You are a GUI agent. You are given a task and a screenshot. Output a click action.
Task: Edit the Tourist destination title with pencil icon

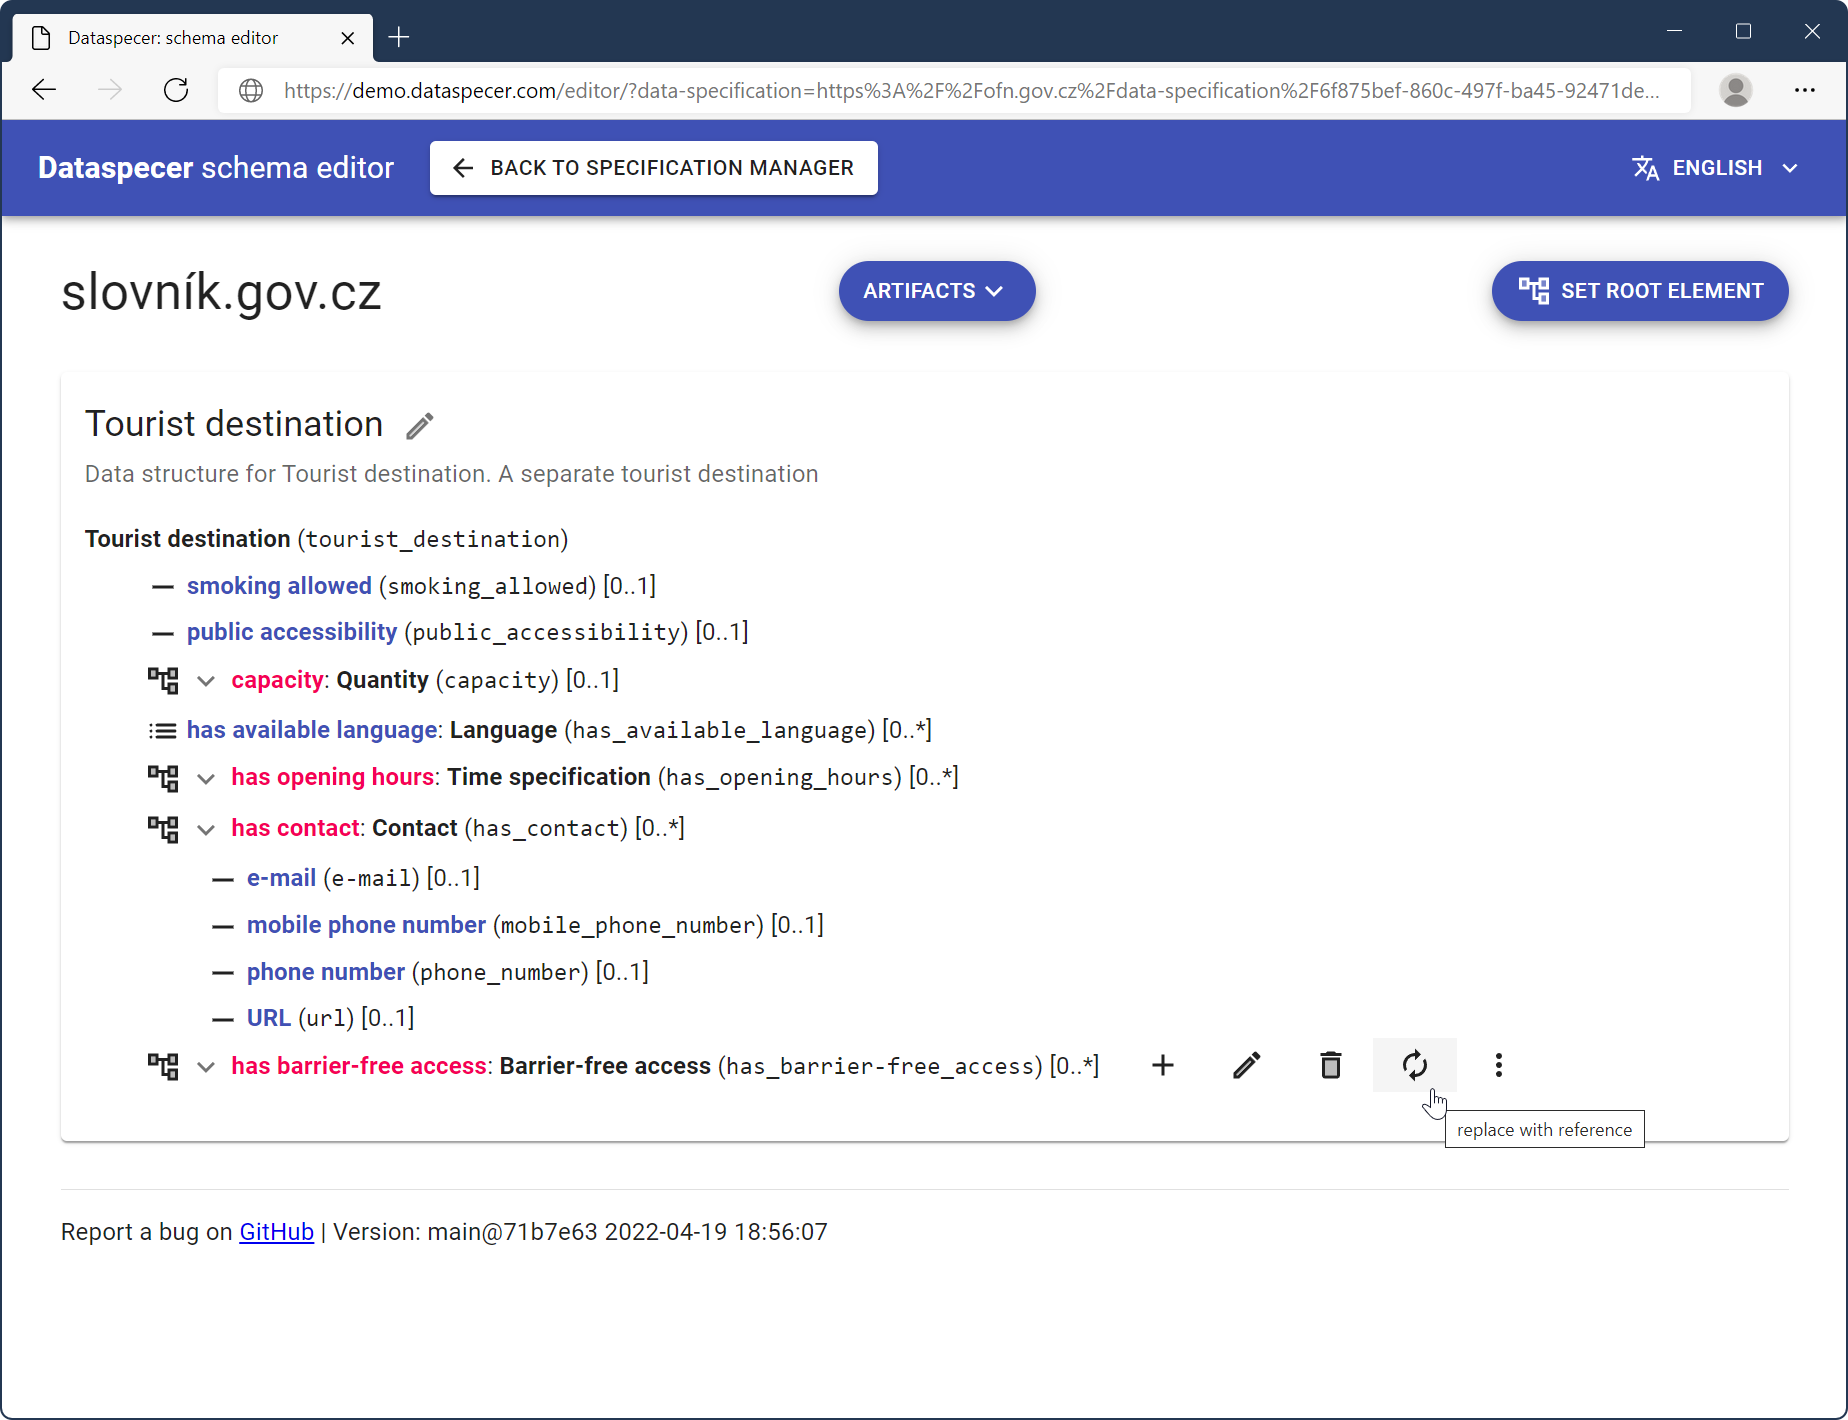tap(420, 426)
